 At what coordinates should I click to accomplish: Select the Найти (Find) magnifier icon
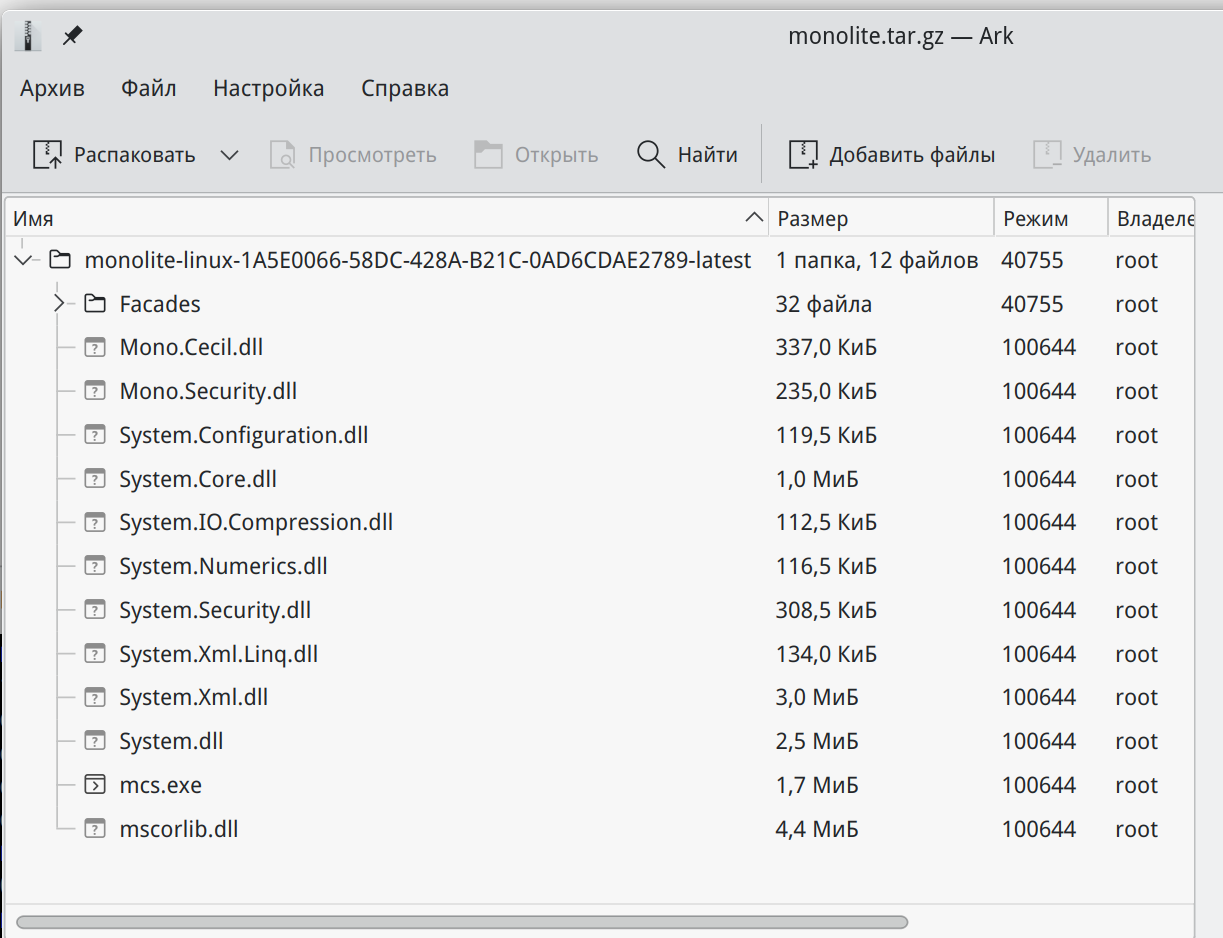[650, 154]
